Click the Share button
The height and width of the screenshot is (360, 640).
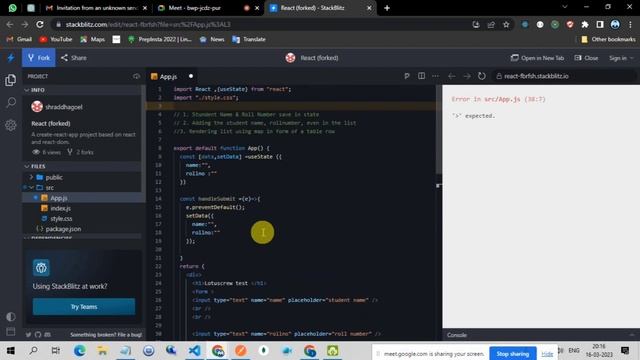point(74,58)
